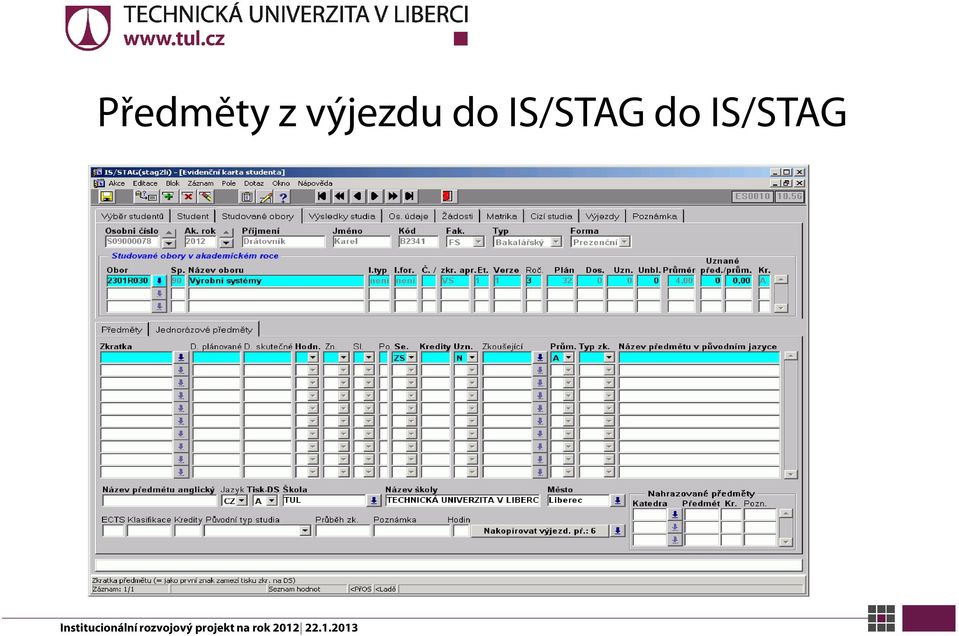The width and height of the screenshot is (959, 636).
Task: Expand the Prům. dropdown showing A
Action: pos(568,358)
